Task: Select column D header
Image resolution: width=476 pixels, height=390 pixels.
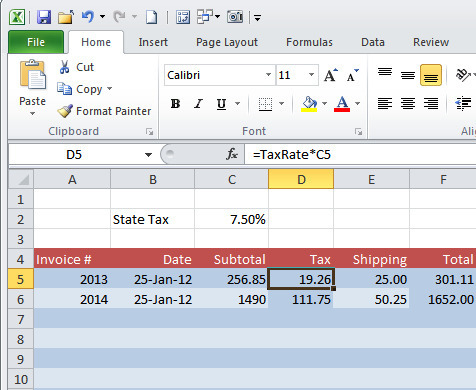Action: 301,179
